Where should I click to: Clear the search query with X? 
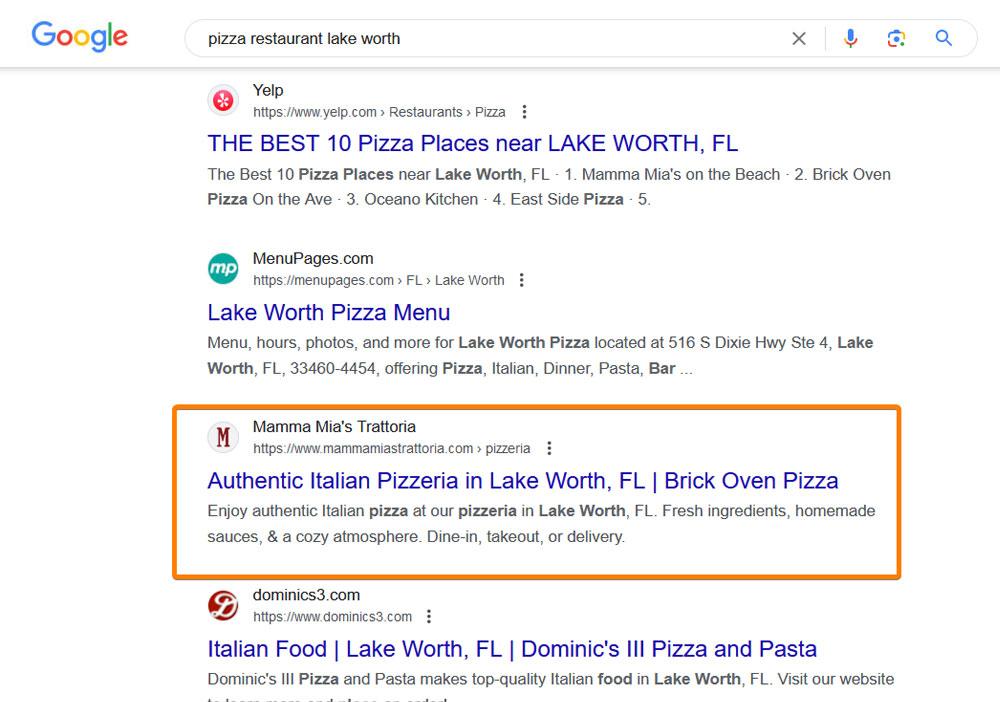pyautogui.click(x=798, y=39)
